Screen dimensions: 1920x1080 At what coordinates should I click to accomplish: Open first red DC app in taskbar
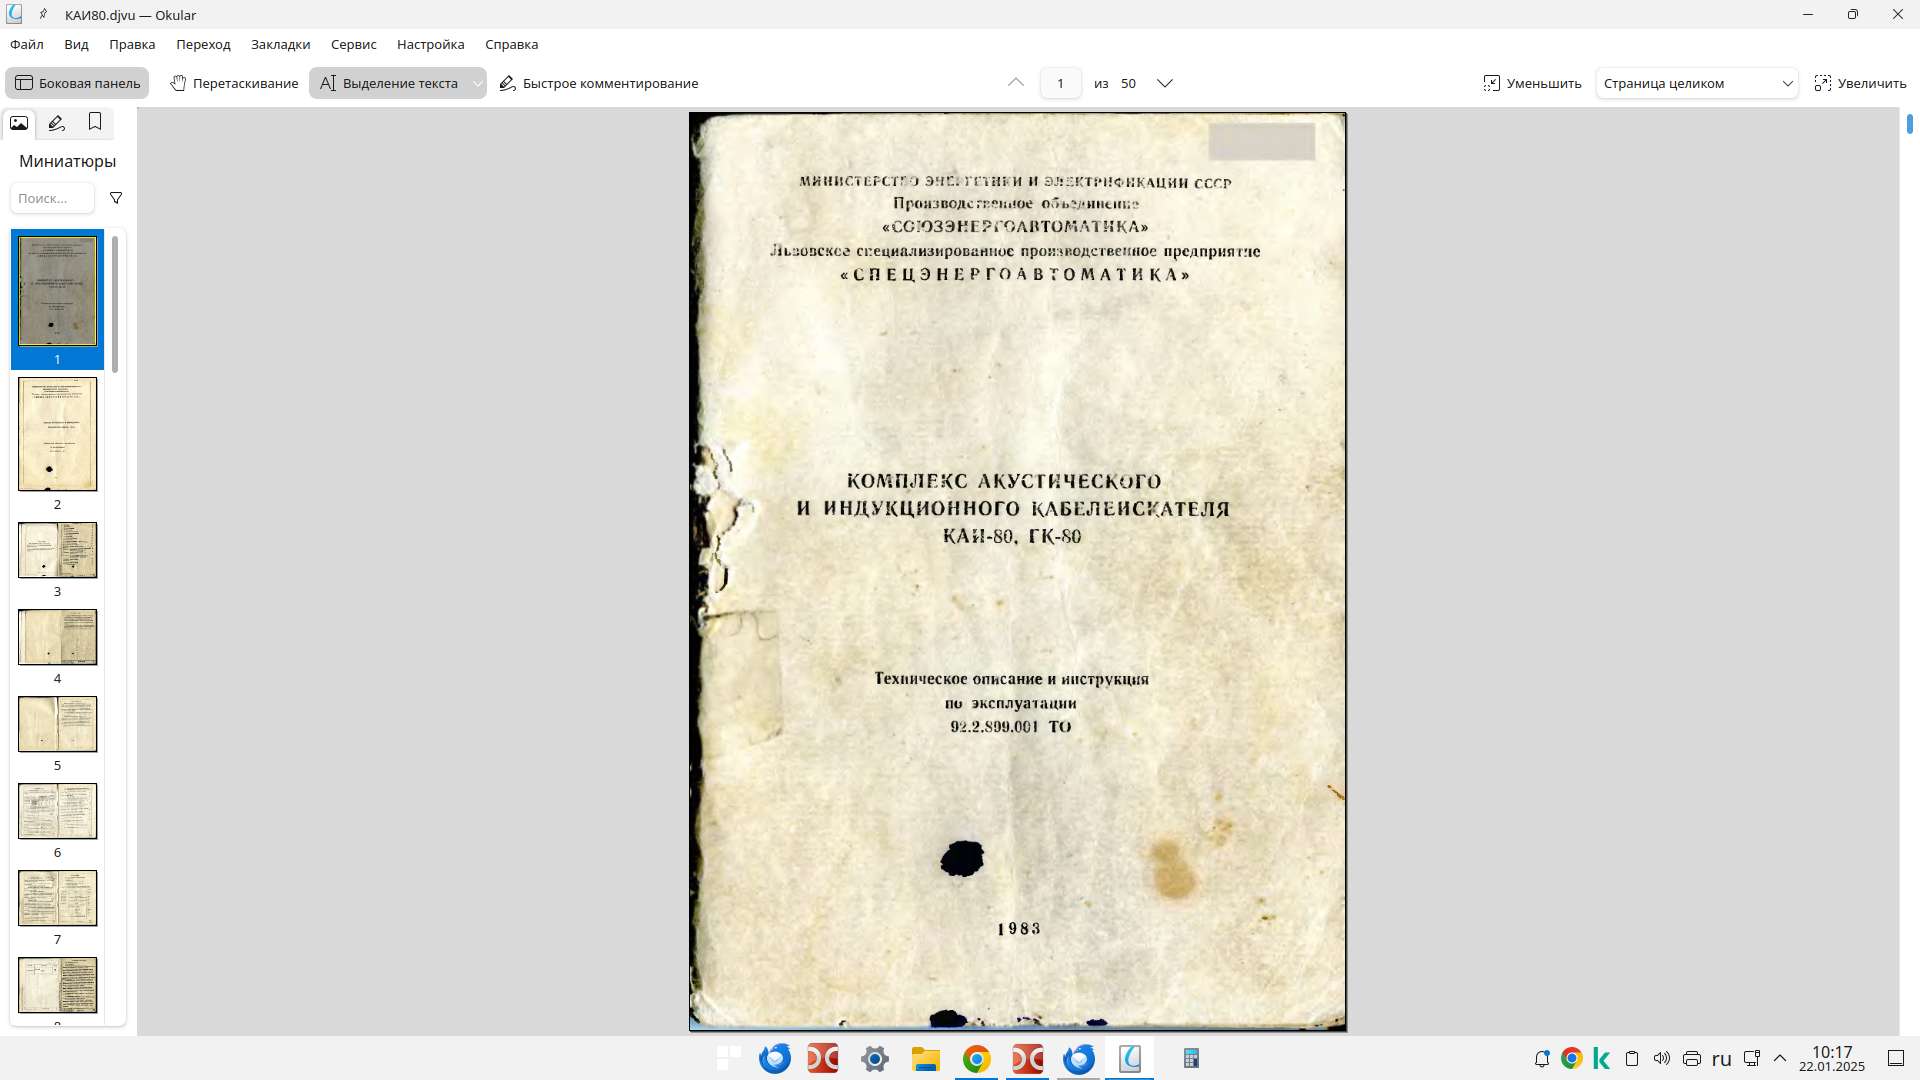click(822, 1058)
